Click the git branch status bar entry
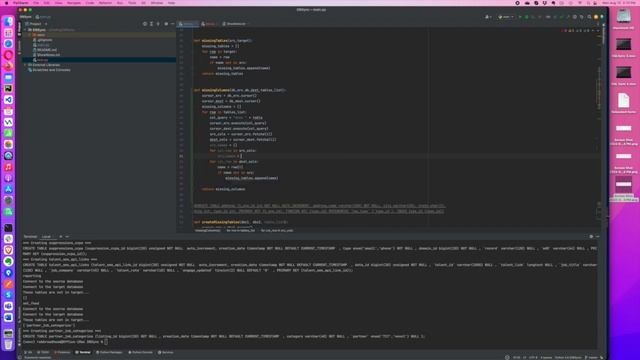 591,358
